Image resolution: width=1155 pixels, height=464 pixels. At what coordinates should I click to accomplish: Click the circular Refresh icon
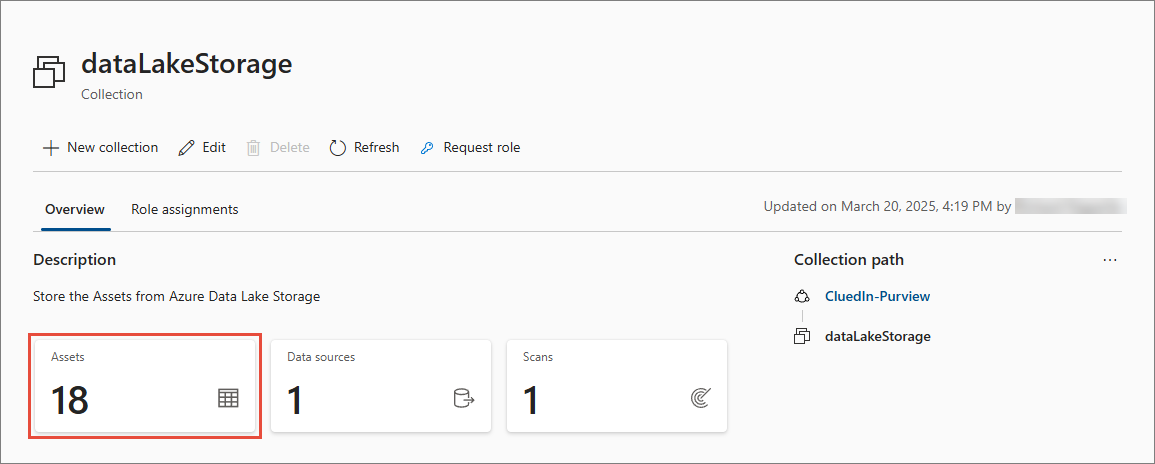(337, 148)
